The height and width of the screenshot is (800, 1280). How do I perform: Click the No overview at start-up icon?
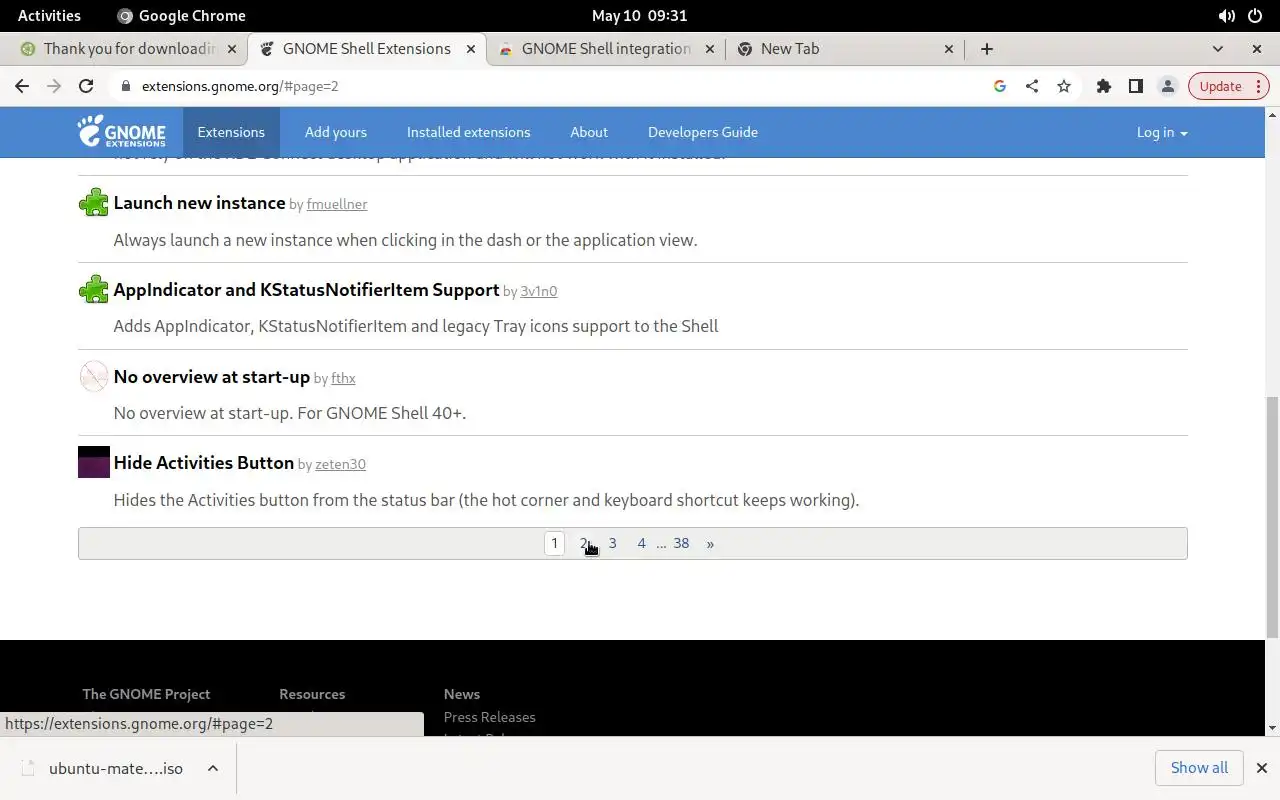tap(94, 376)
